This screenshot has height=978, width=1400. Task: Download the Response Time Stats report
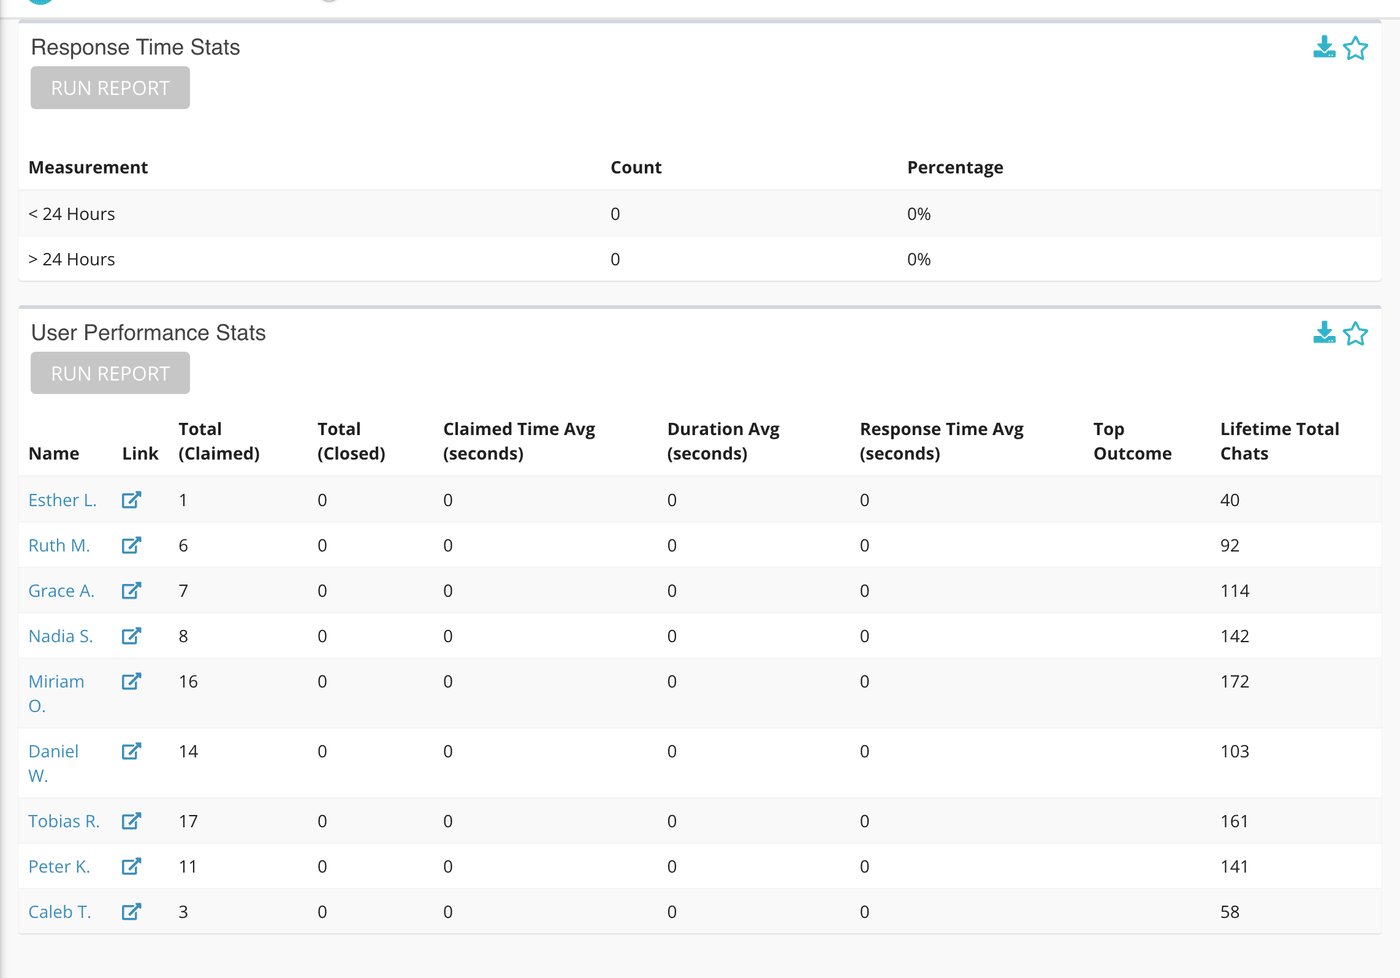(x=1324, y=47)
